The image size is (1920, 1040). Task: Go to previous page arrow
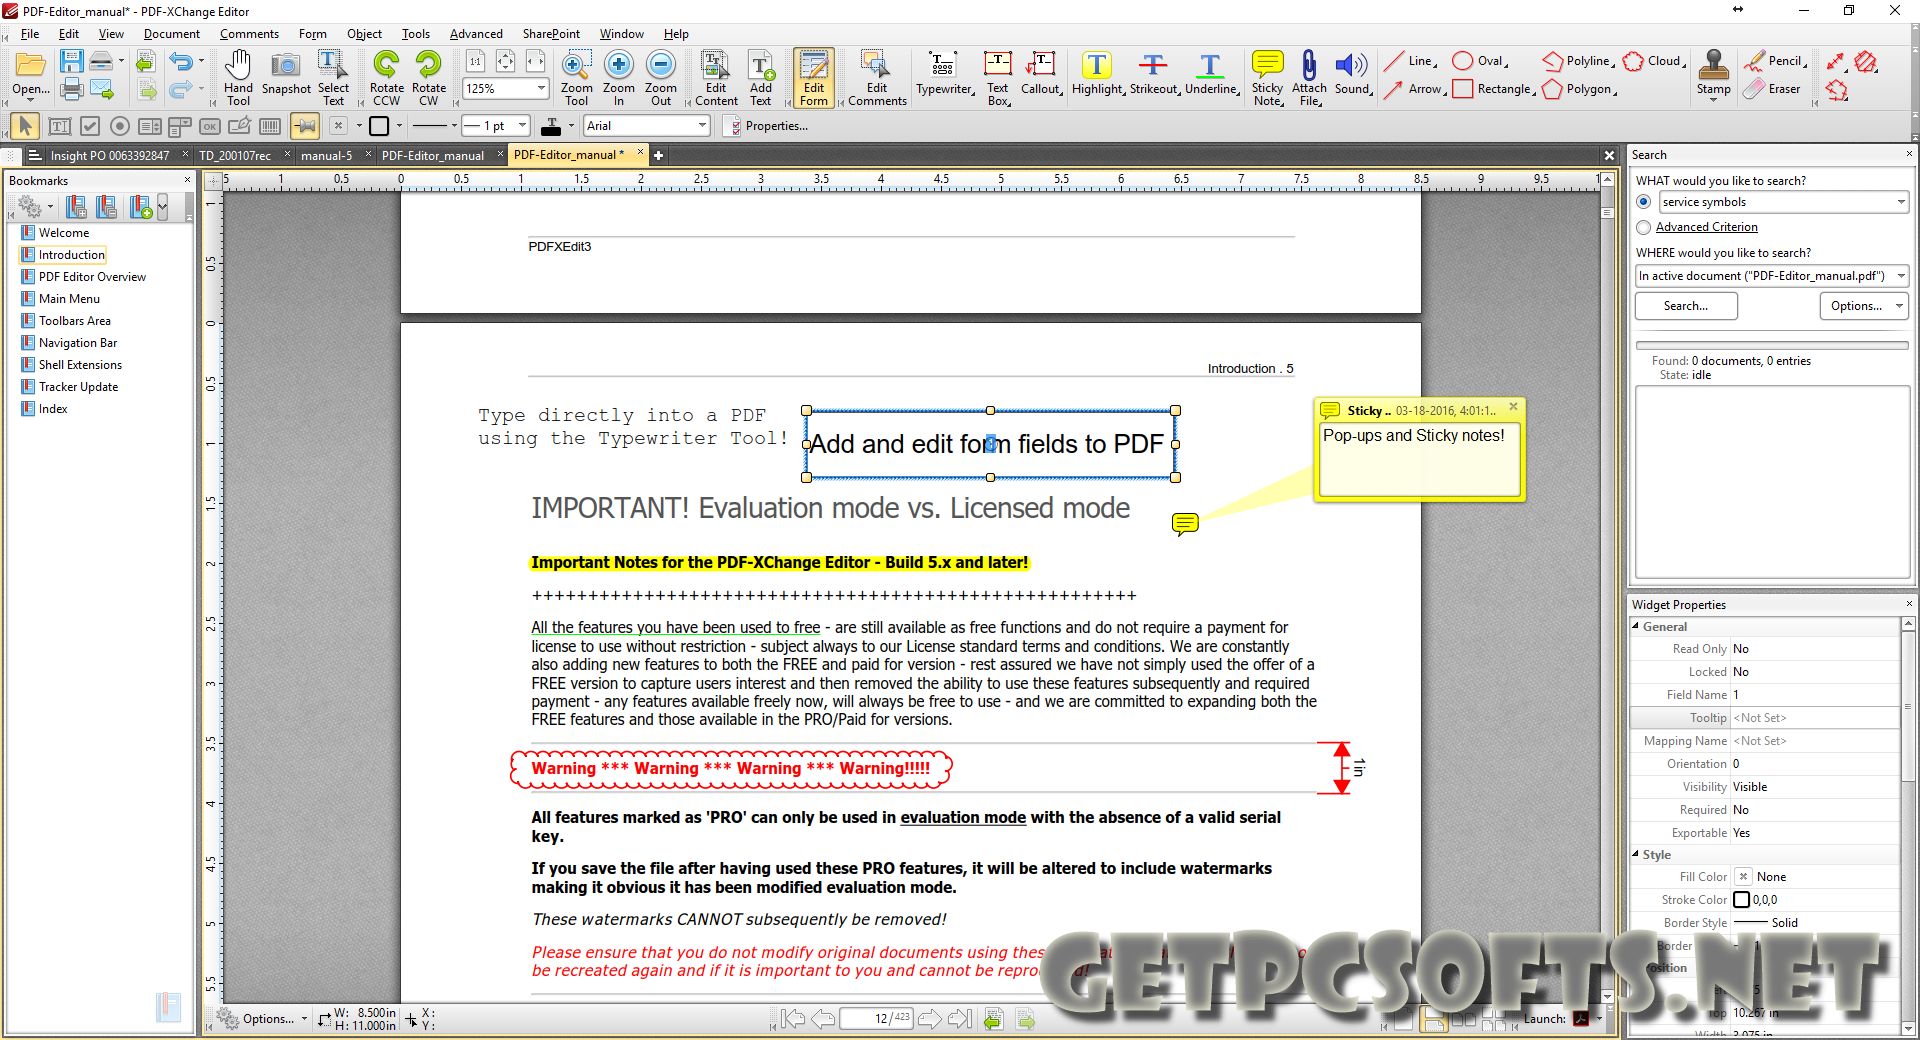tap(823, 1019)
